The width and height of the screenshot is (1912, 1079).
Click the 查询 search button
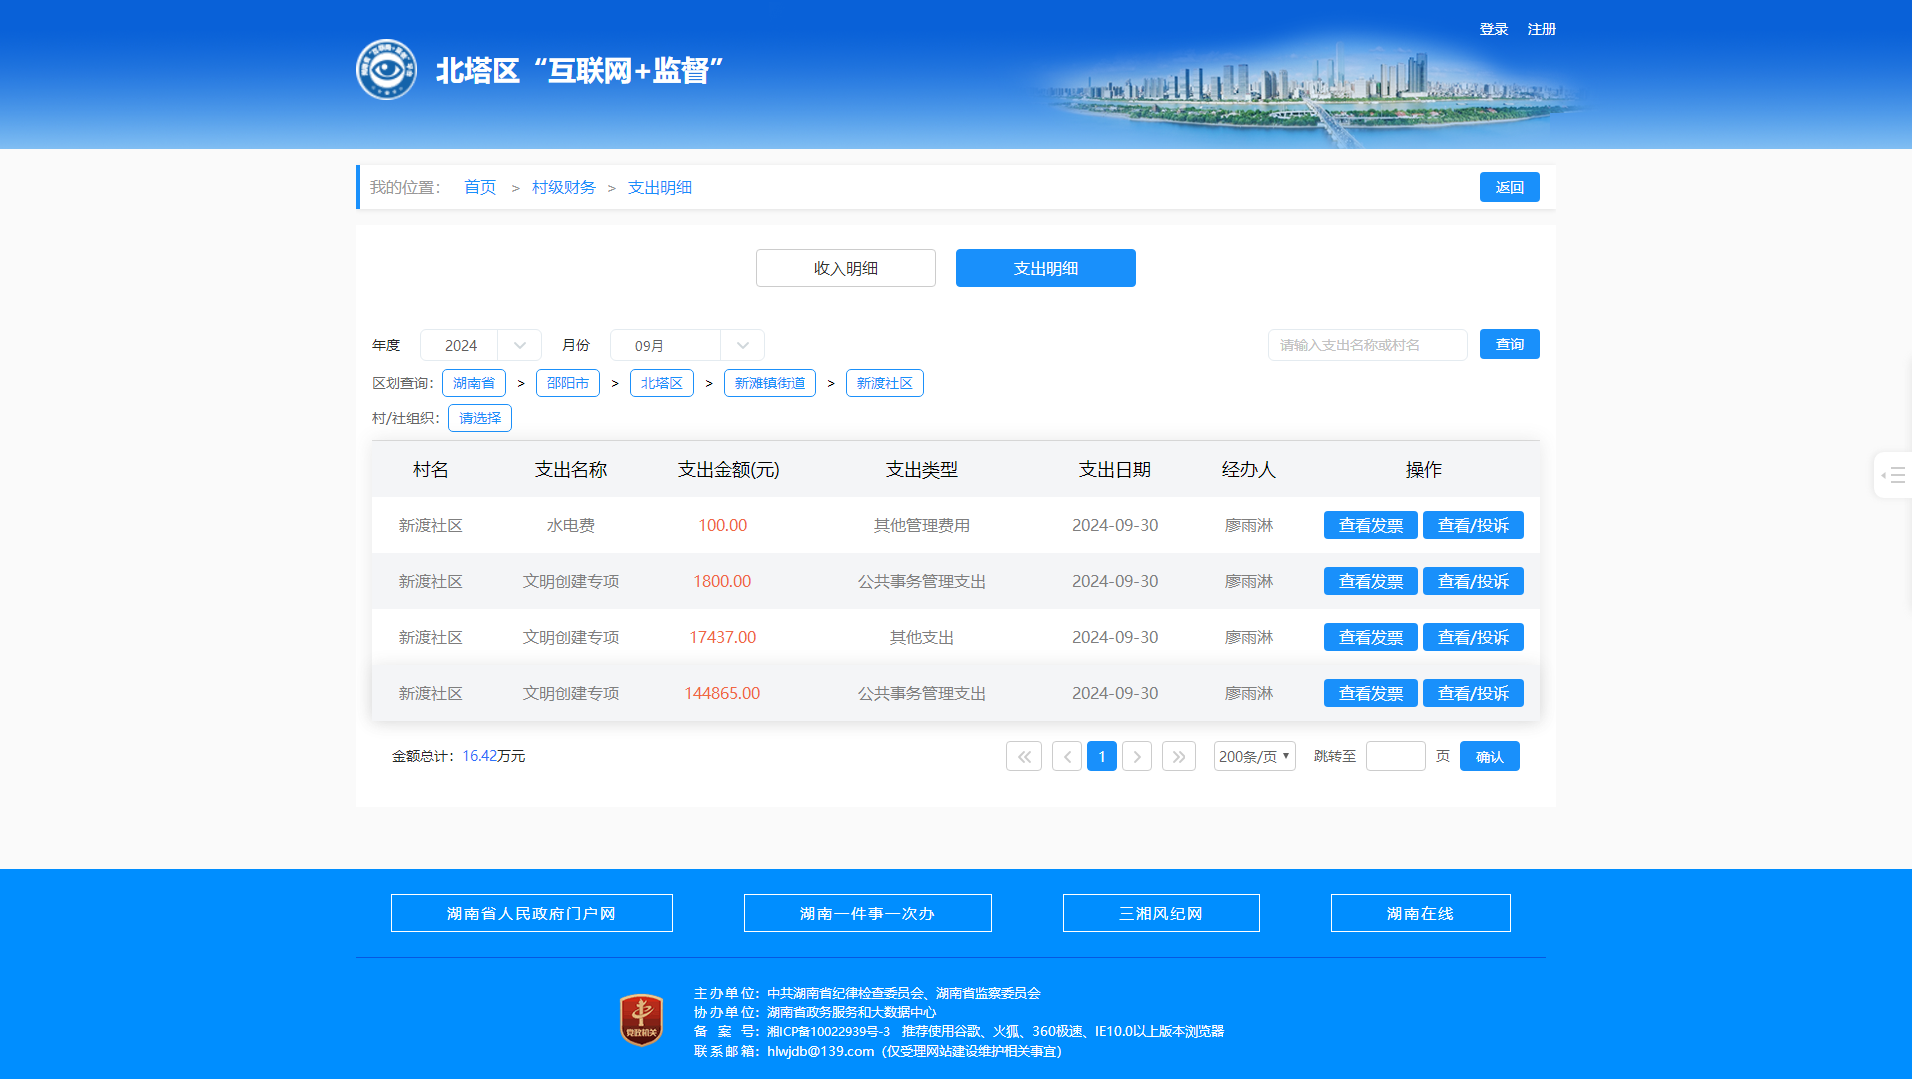pyautogui.click(x=1509, y=345)
